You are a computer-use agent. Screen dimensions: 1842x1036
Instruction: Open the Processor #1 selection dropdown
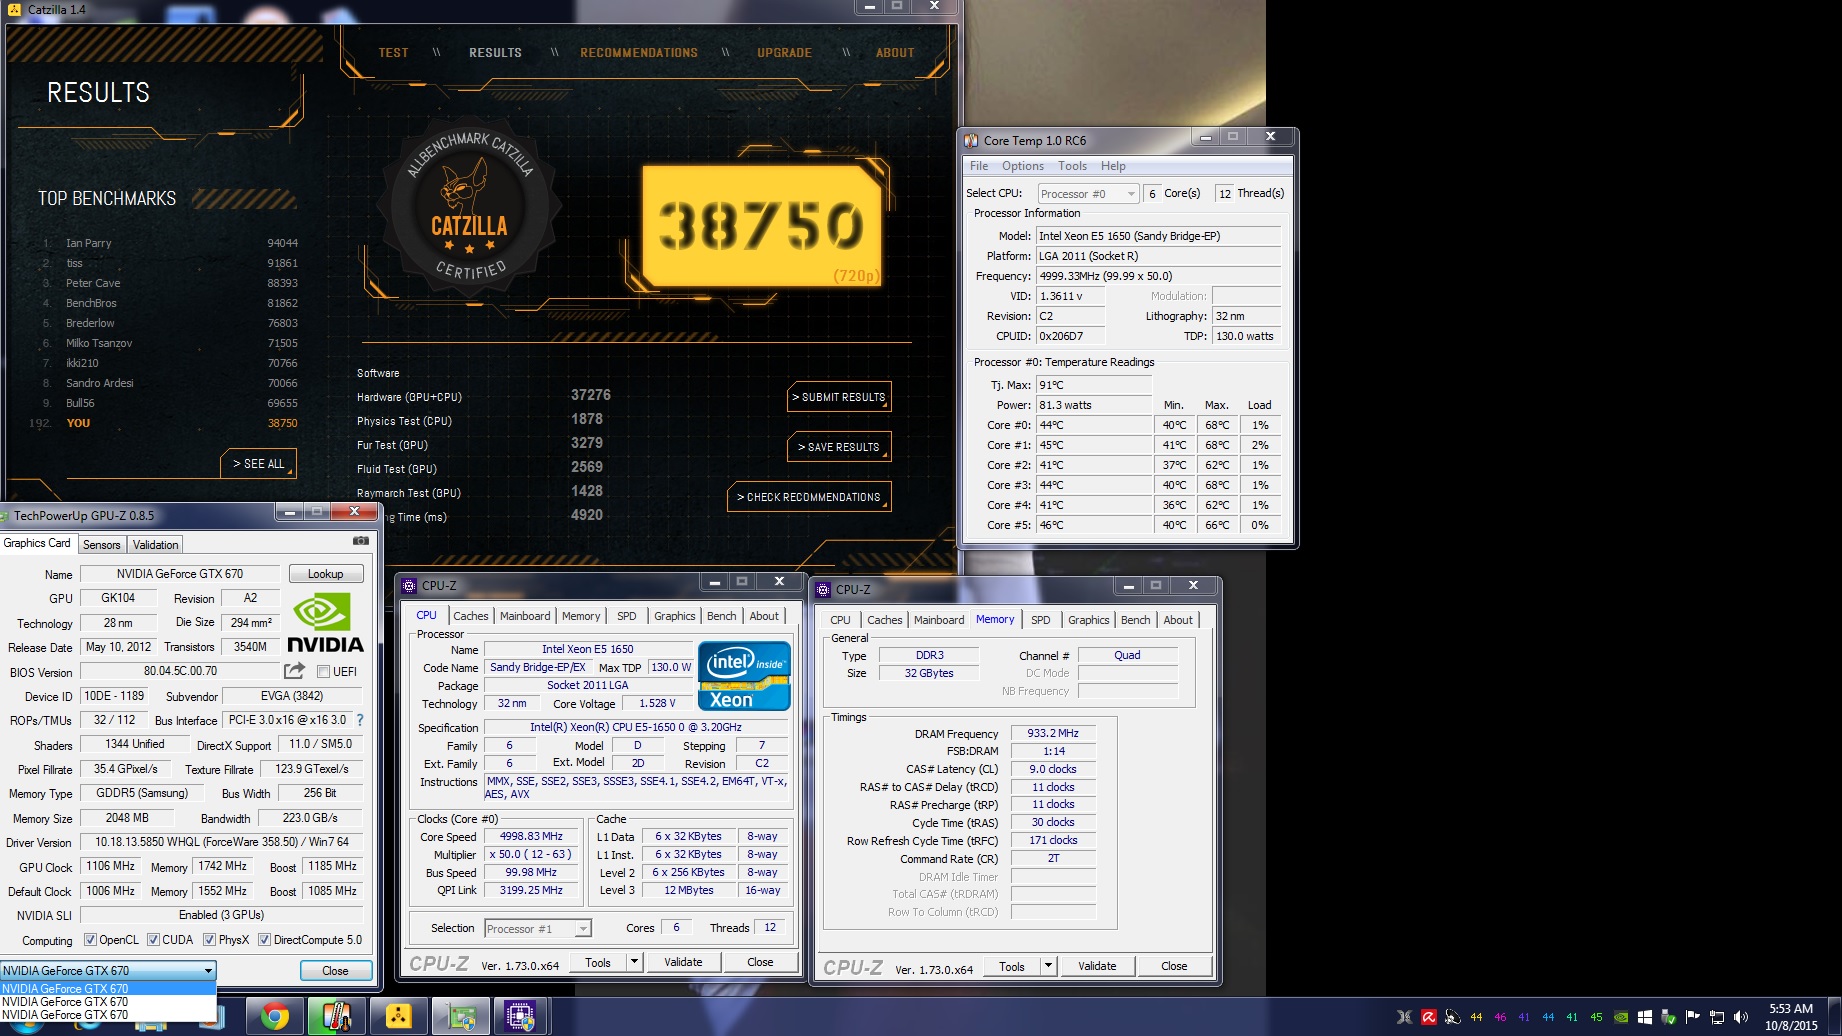[x=537, y=929]
